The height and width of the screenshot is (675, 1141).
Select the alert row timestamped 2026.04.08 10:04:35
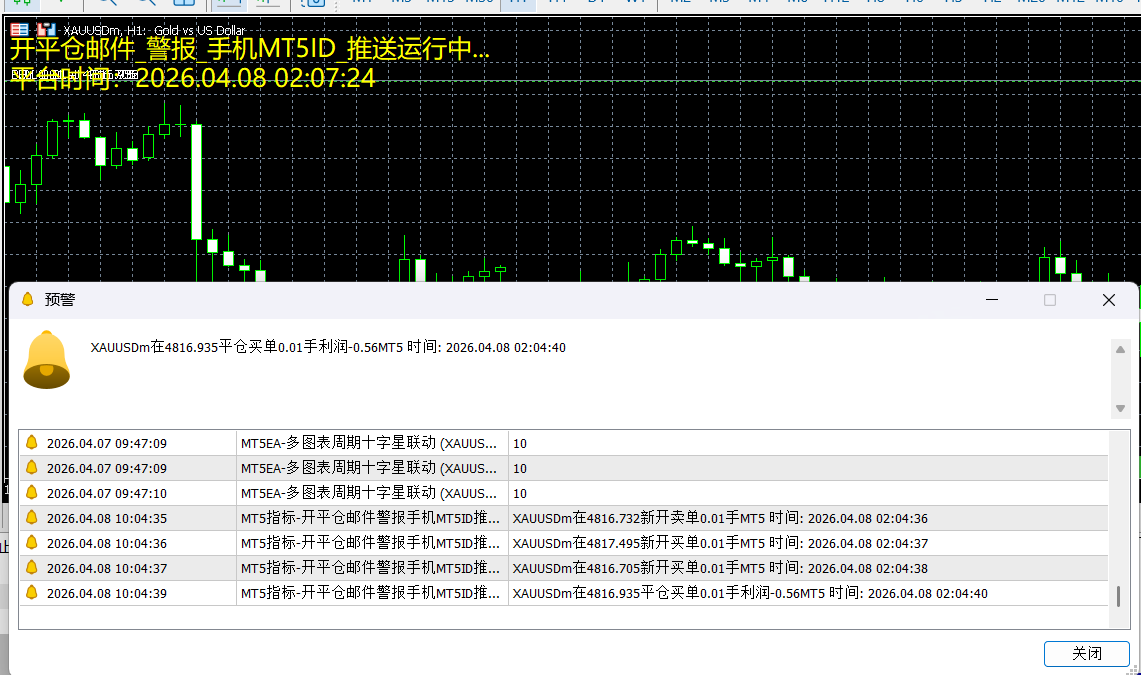[x=107, y=518]
